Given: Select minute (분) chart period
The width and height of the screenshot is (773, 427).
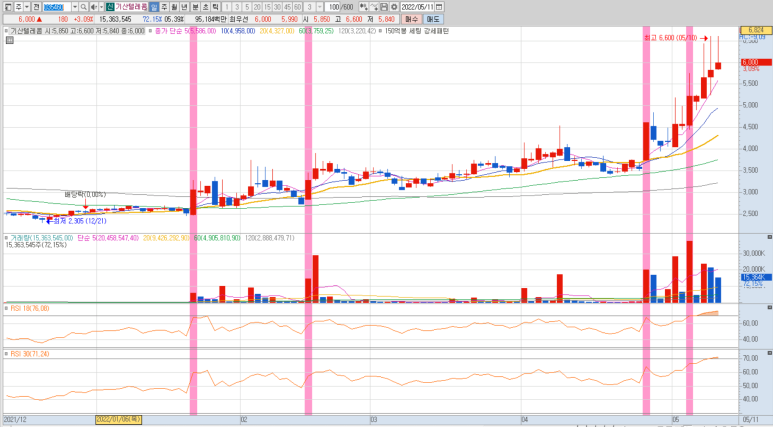Looking at the screenshot, I should [x=195, y=7].
